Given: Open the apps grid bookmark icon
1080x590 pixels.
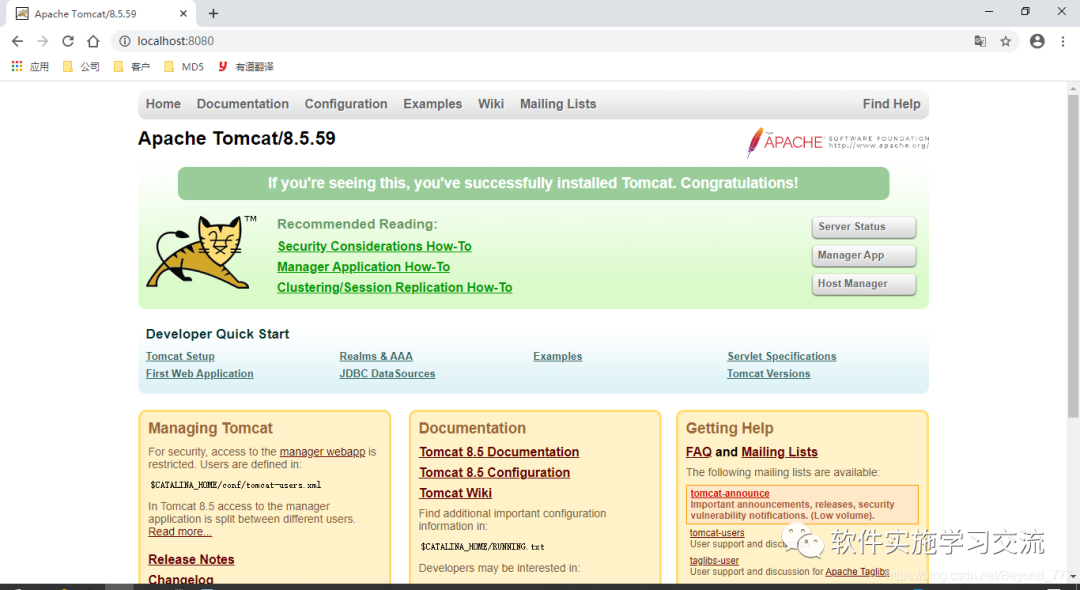Looking at the screenshot, I should pos(17,67).
